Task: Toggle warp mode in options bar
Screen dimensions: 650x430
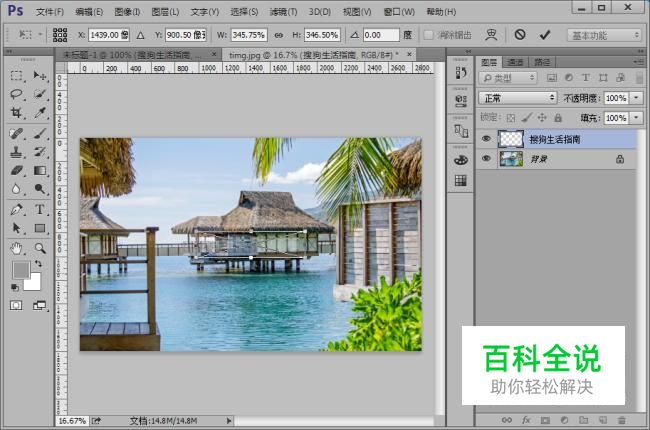Action: click(x=491, y=35)
